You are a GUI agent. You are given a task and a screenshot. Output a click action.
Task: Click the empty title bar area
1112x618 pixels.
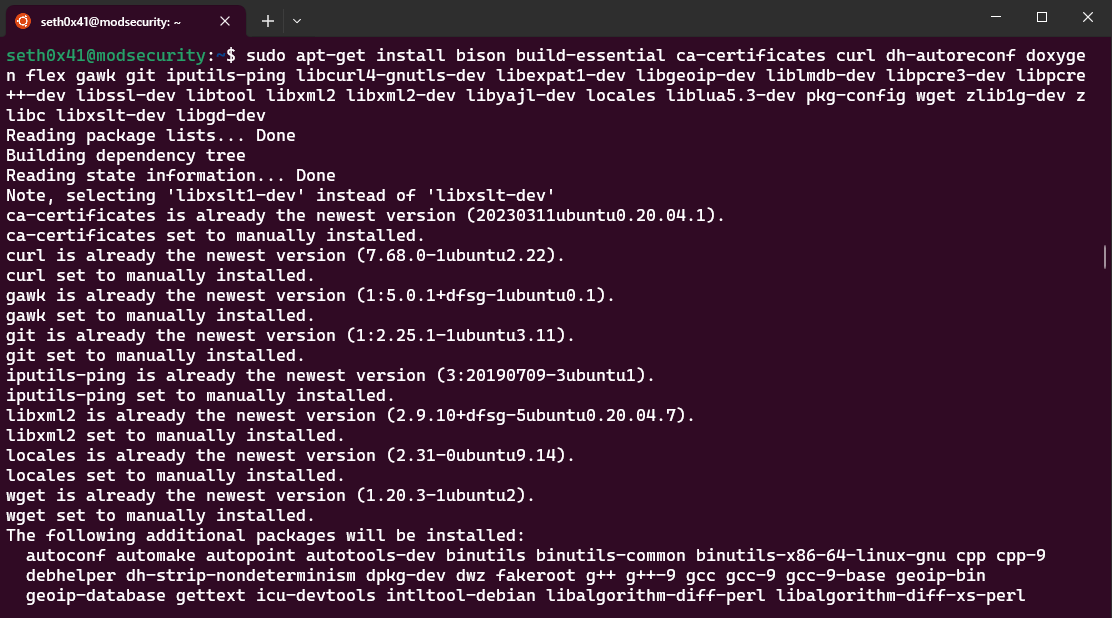[x=650, y=18]
